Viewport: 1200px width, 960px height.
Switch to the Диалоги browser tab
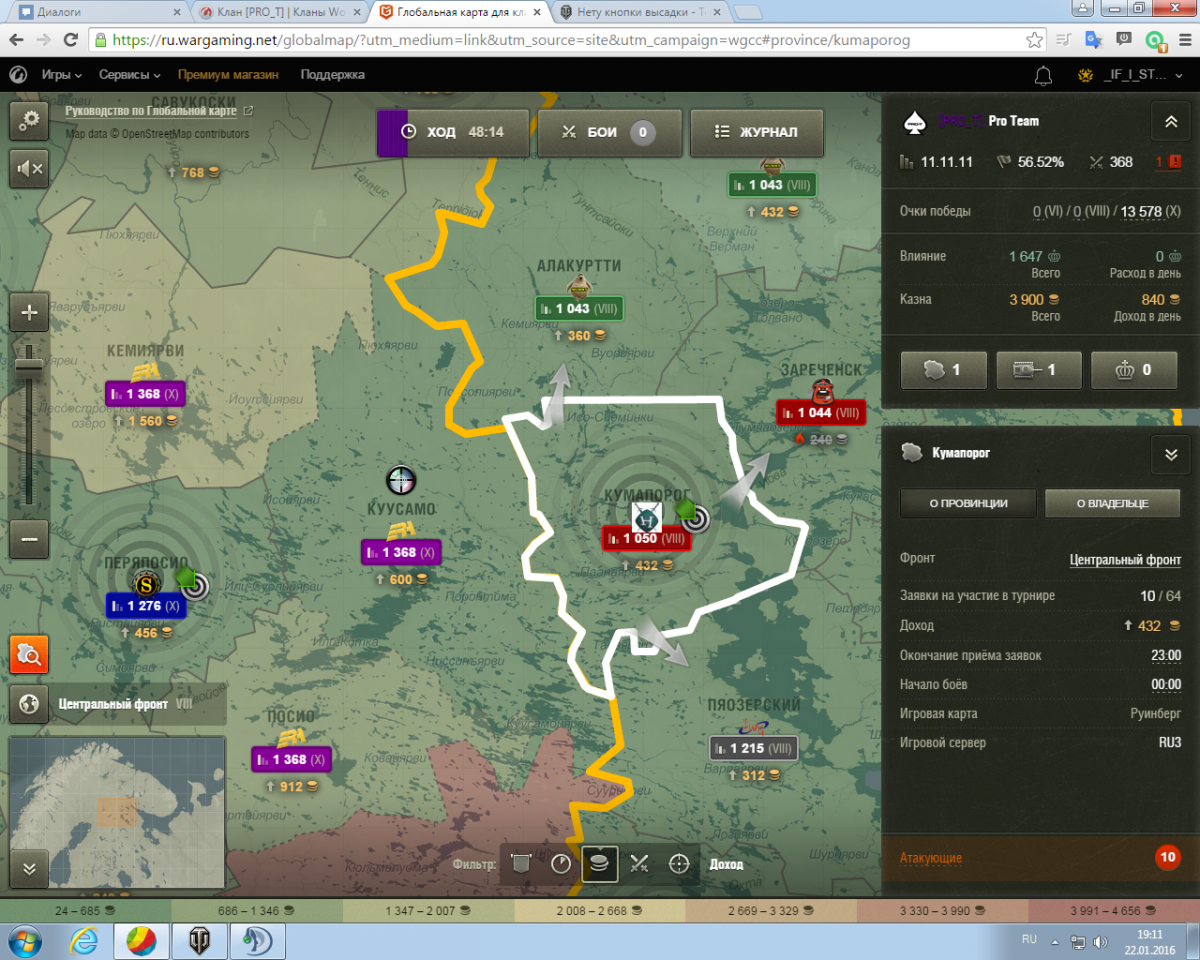tap(95, 13)
